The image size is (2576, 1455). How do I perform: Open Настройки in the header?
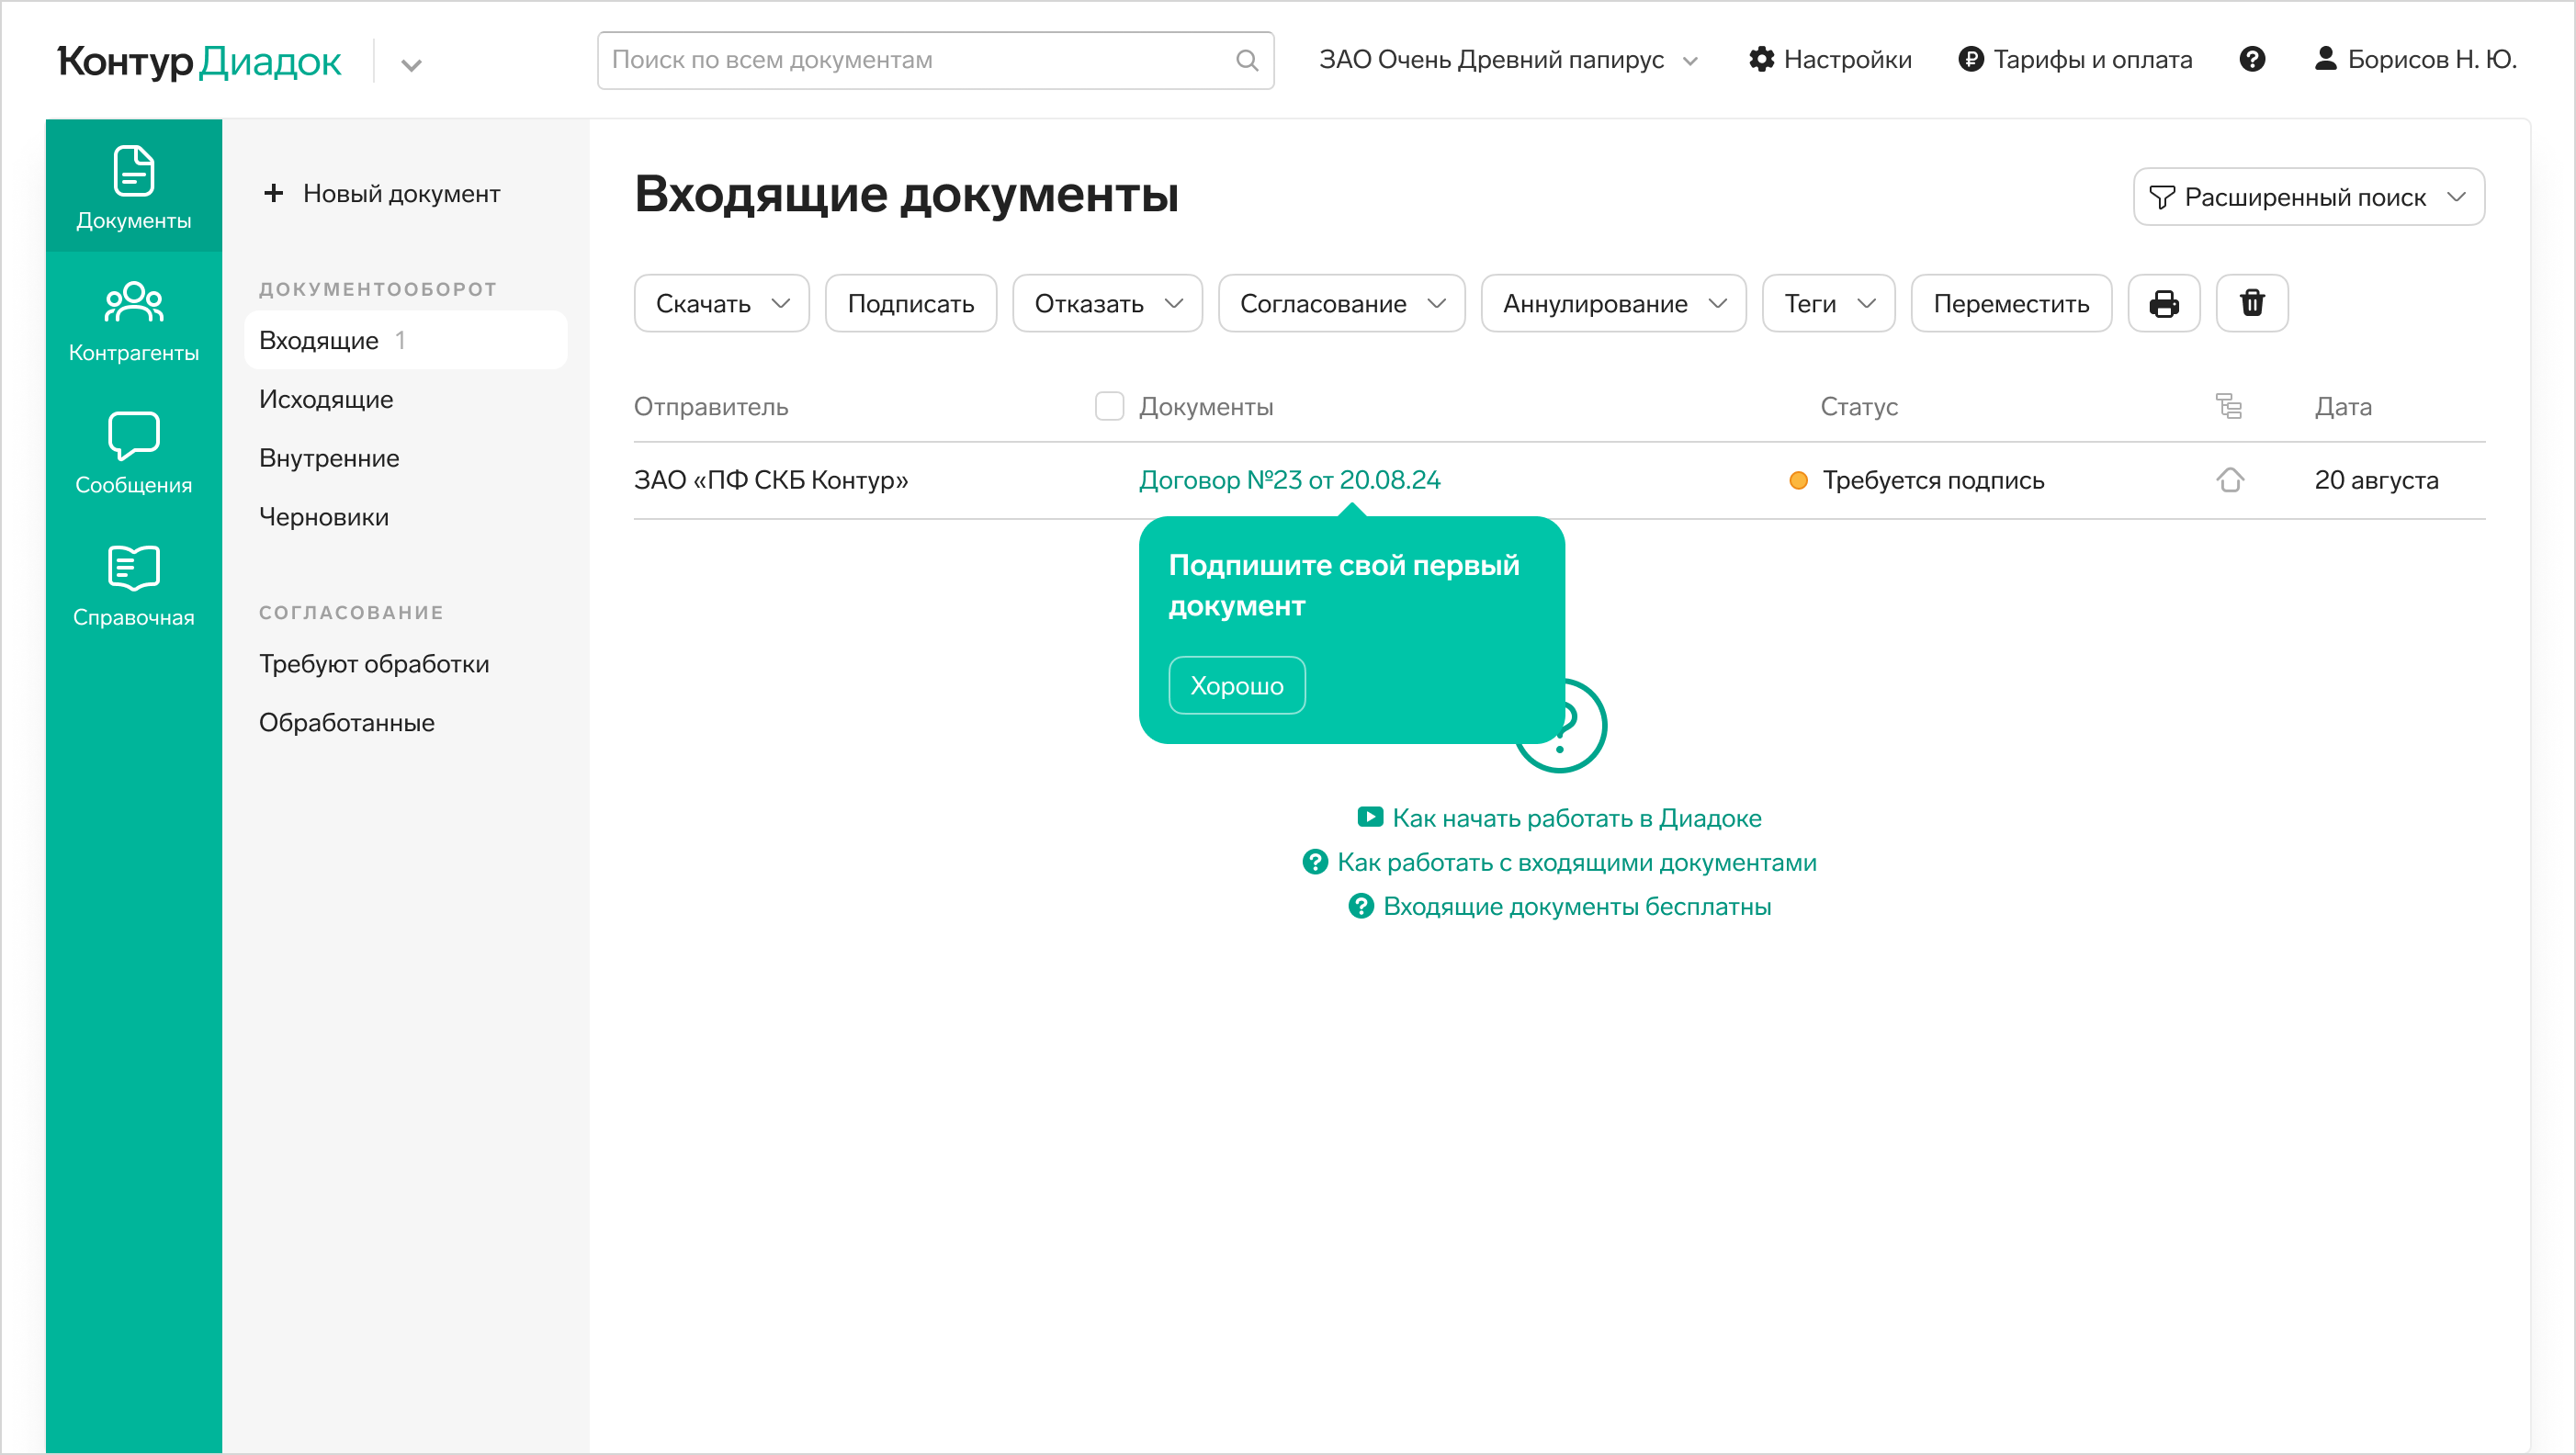pyautogui.click(x=1829, y=59)
